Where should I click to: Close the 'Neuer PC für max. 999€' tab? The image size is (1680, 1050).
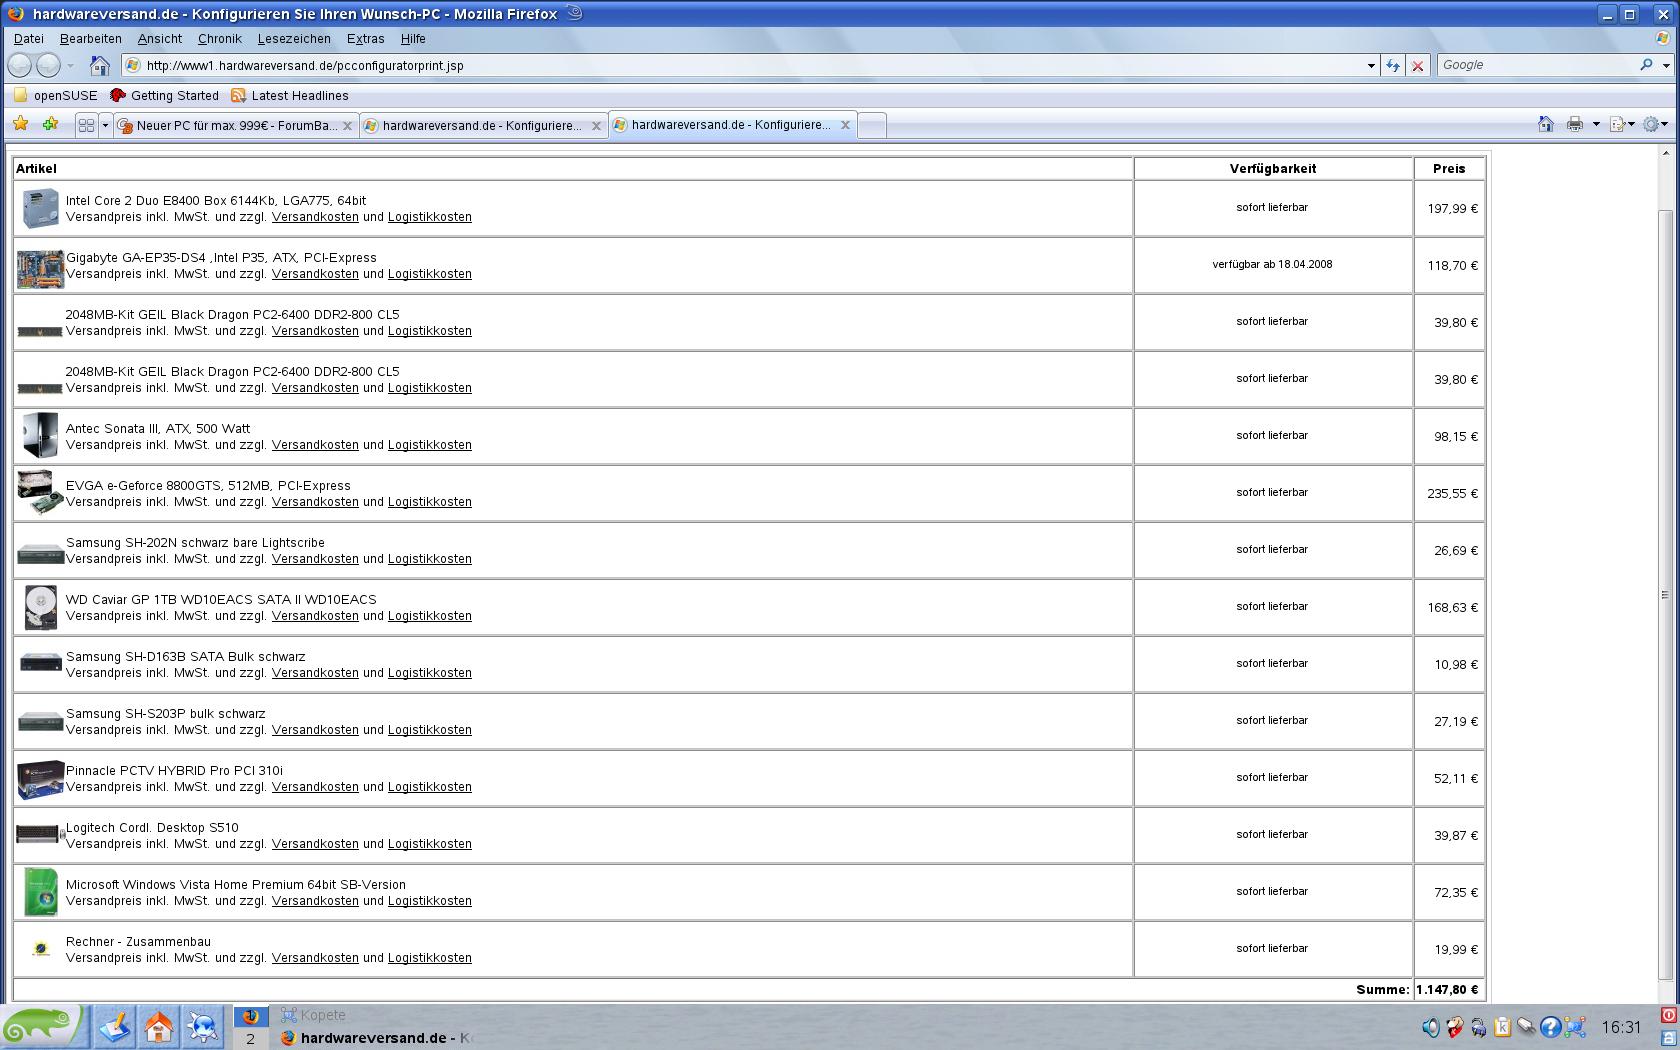coord(347,126)
